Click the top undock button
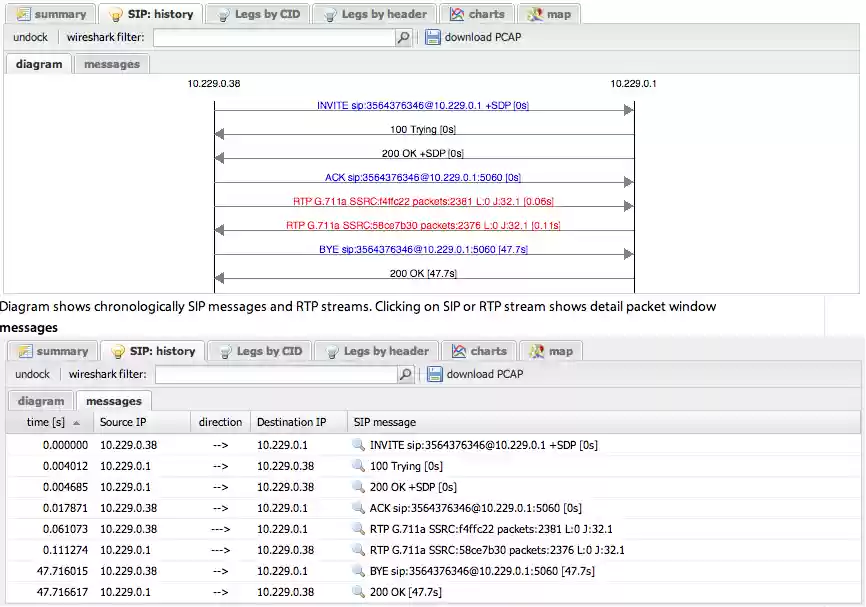The height and width of the screenshot is (607, 866). [x=30, y=38]
